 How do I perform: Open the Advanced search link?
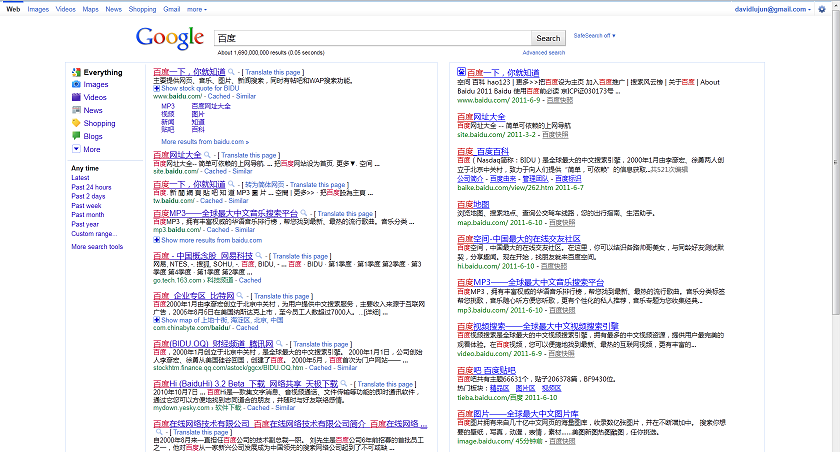543,53
